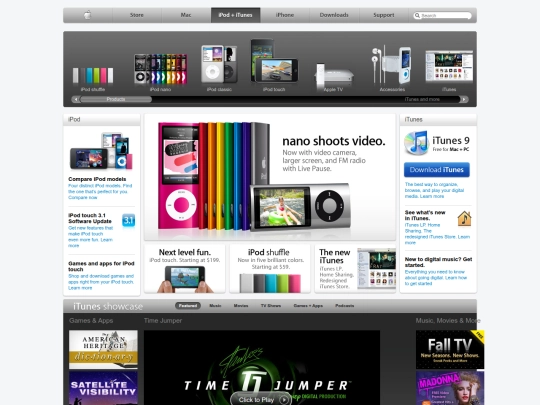Click the product scroller right arrow
The image size is (540, 405).
click(464, 99)
